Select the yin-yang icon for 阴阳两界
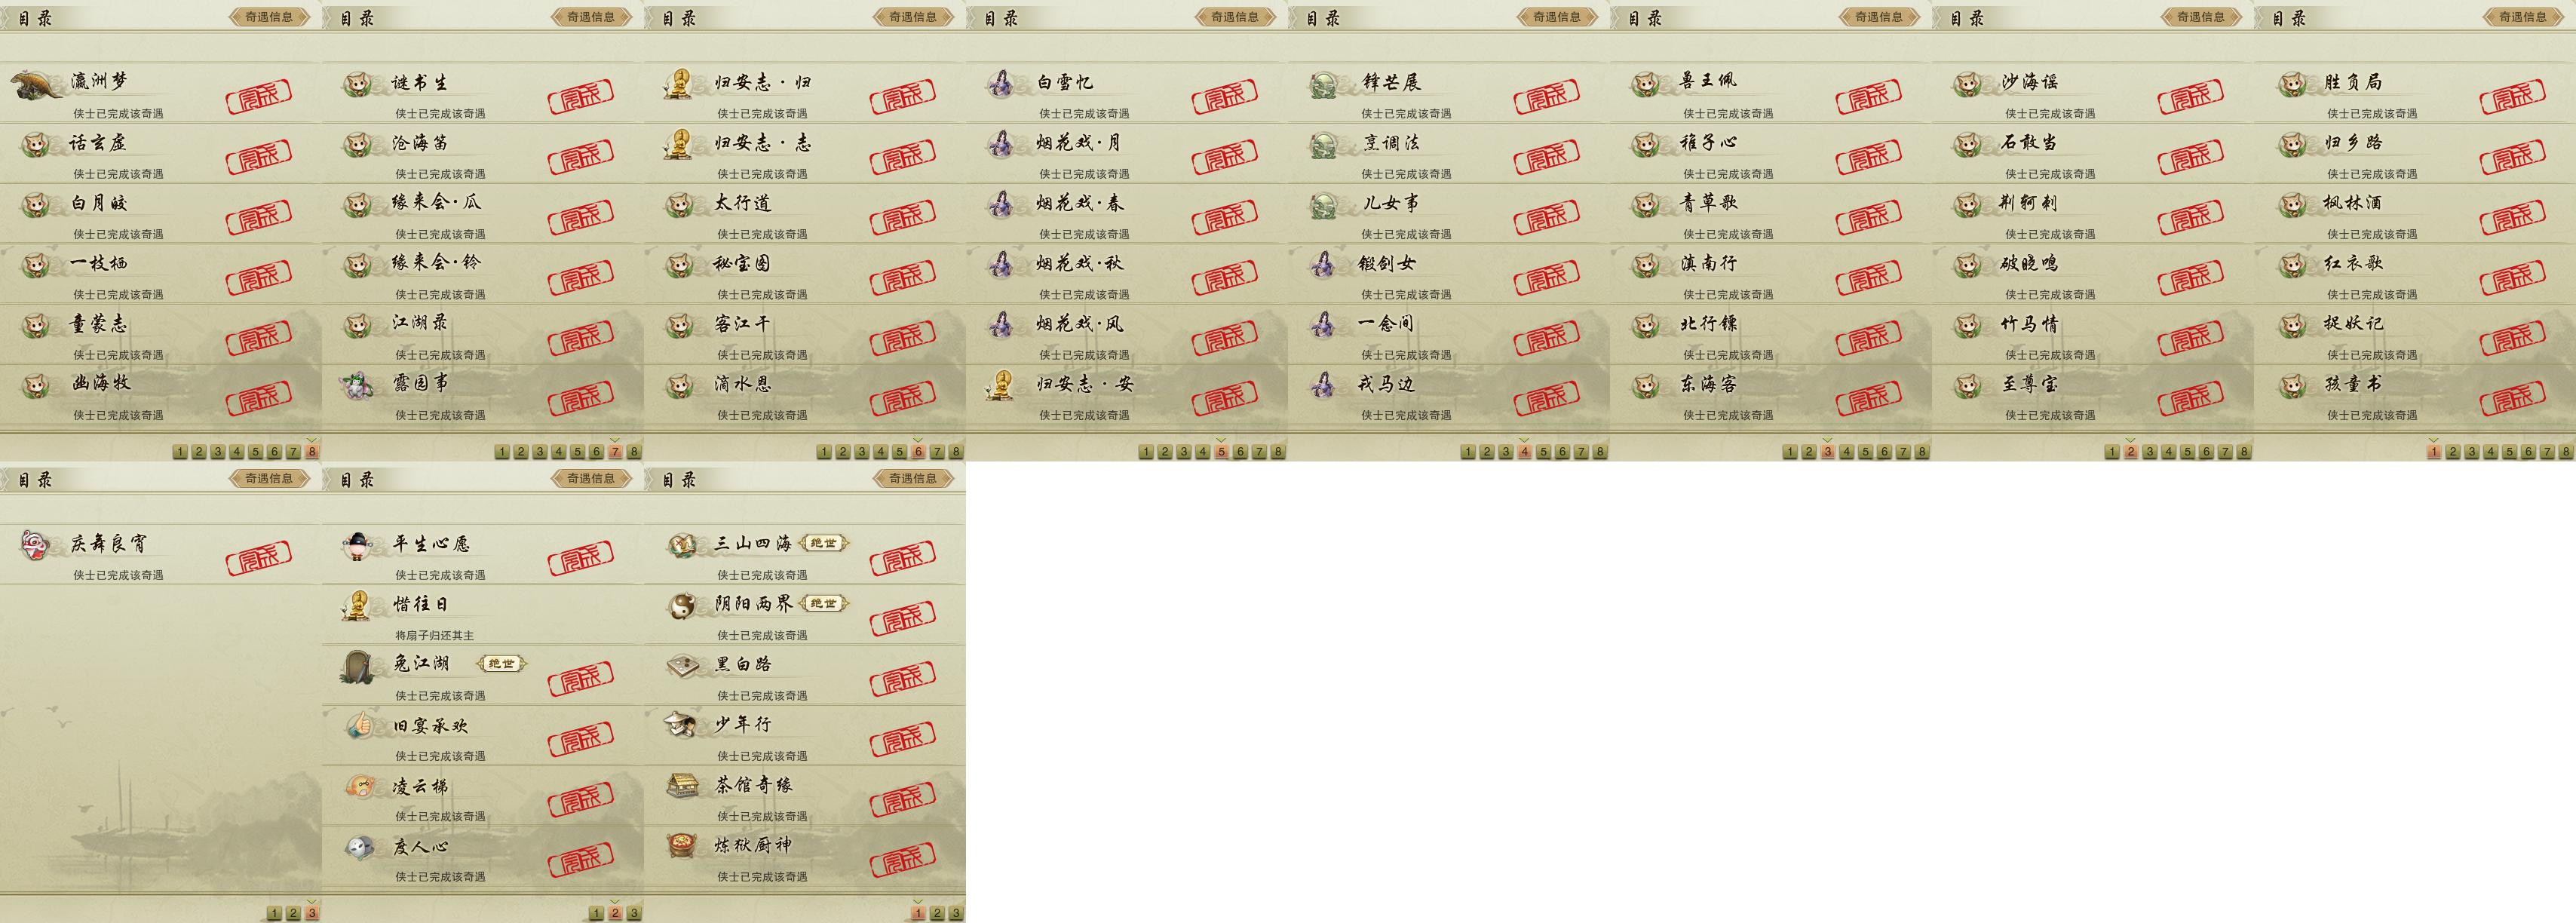 (x=682, y=606)
